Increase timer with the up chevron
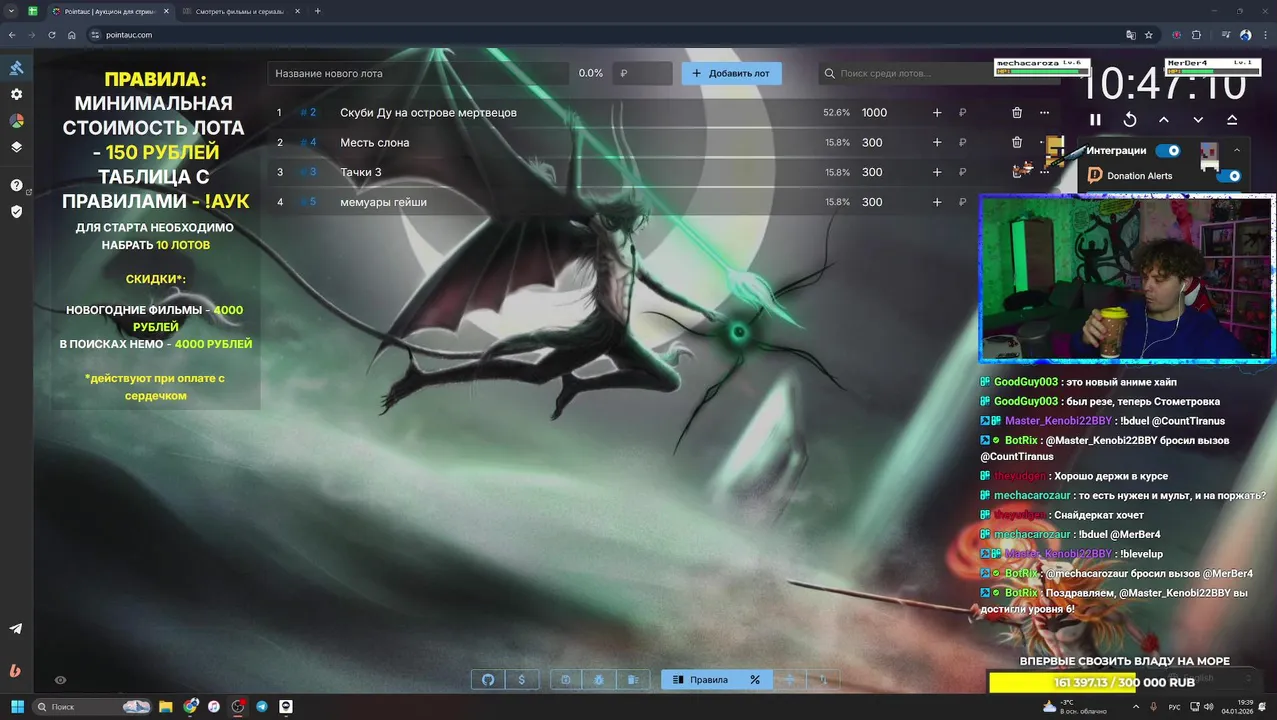Image resolution: width=1277 pixels, height=720 pixels. coord(1164,119)
